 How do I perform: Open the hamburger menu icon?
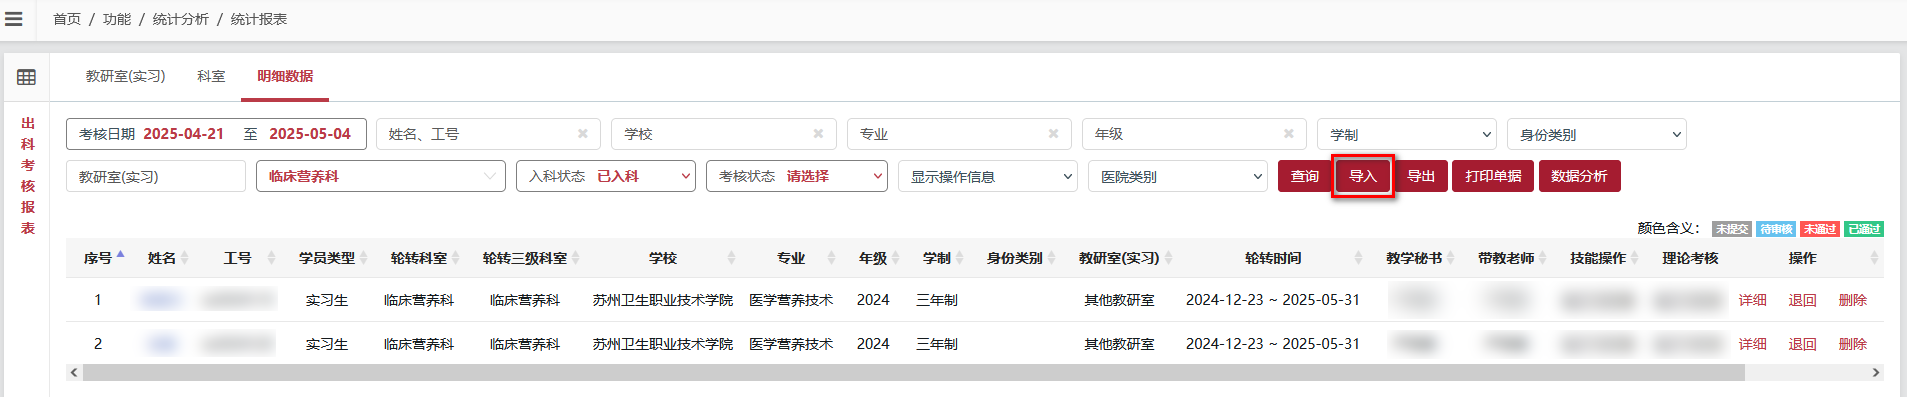(13, 19)
